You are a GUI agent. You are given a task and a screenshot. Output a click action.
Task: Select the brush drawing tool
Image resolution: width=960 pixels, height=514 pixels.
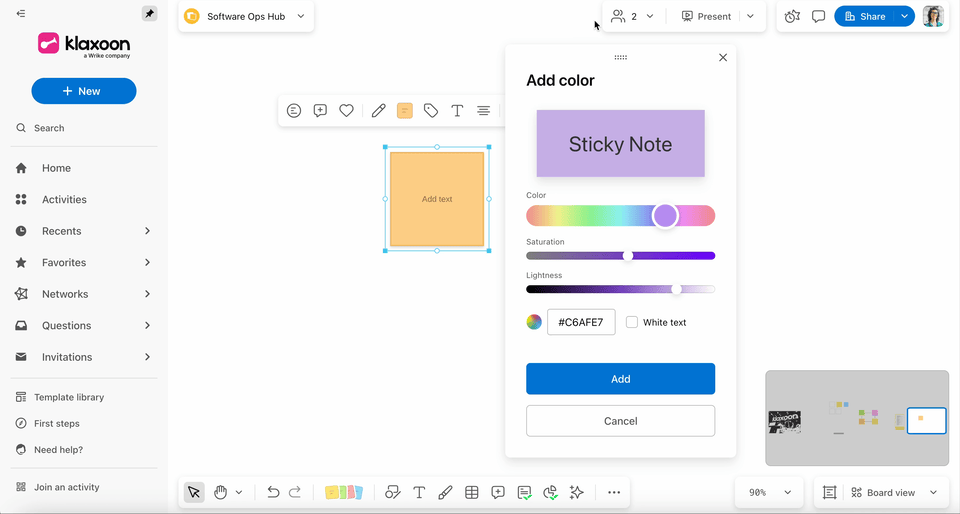tap(446, 493)
